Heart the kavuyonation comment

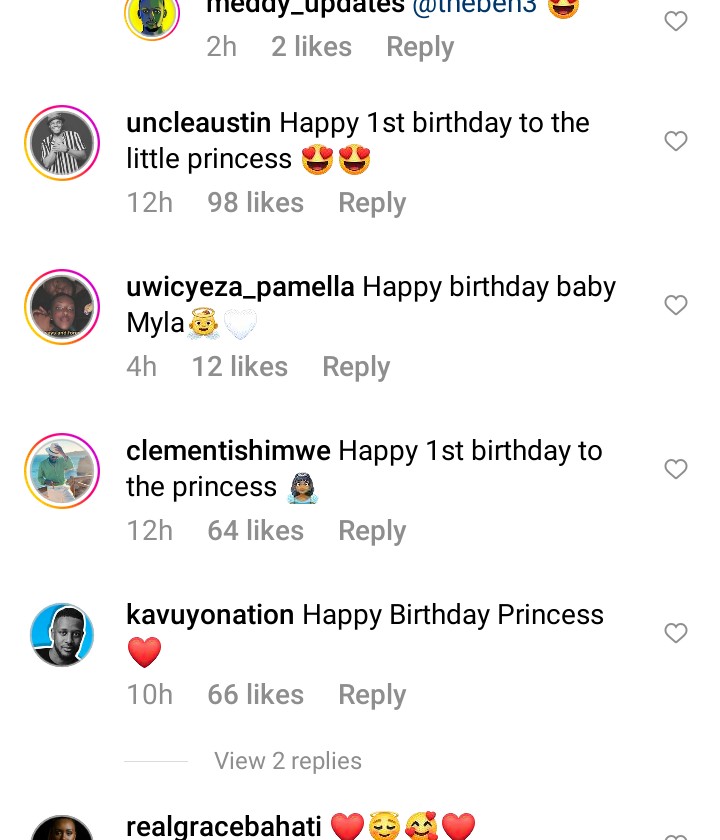tap(676, 633)
